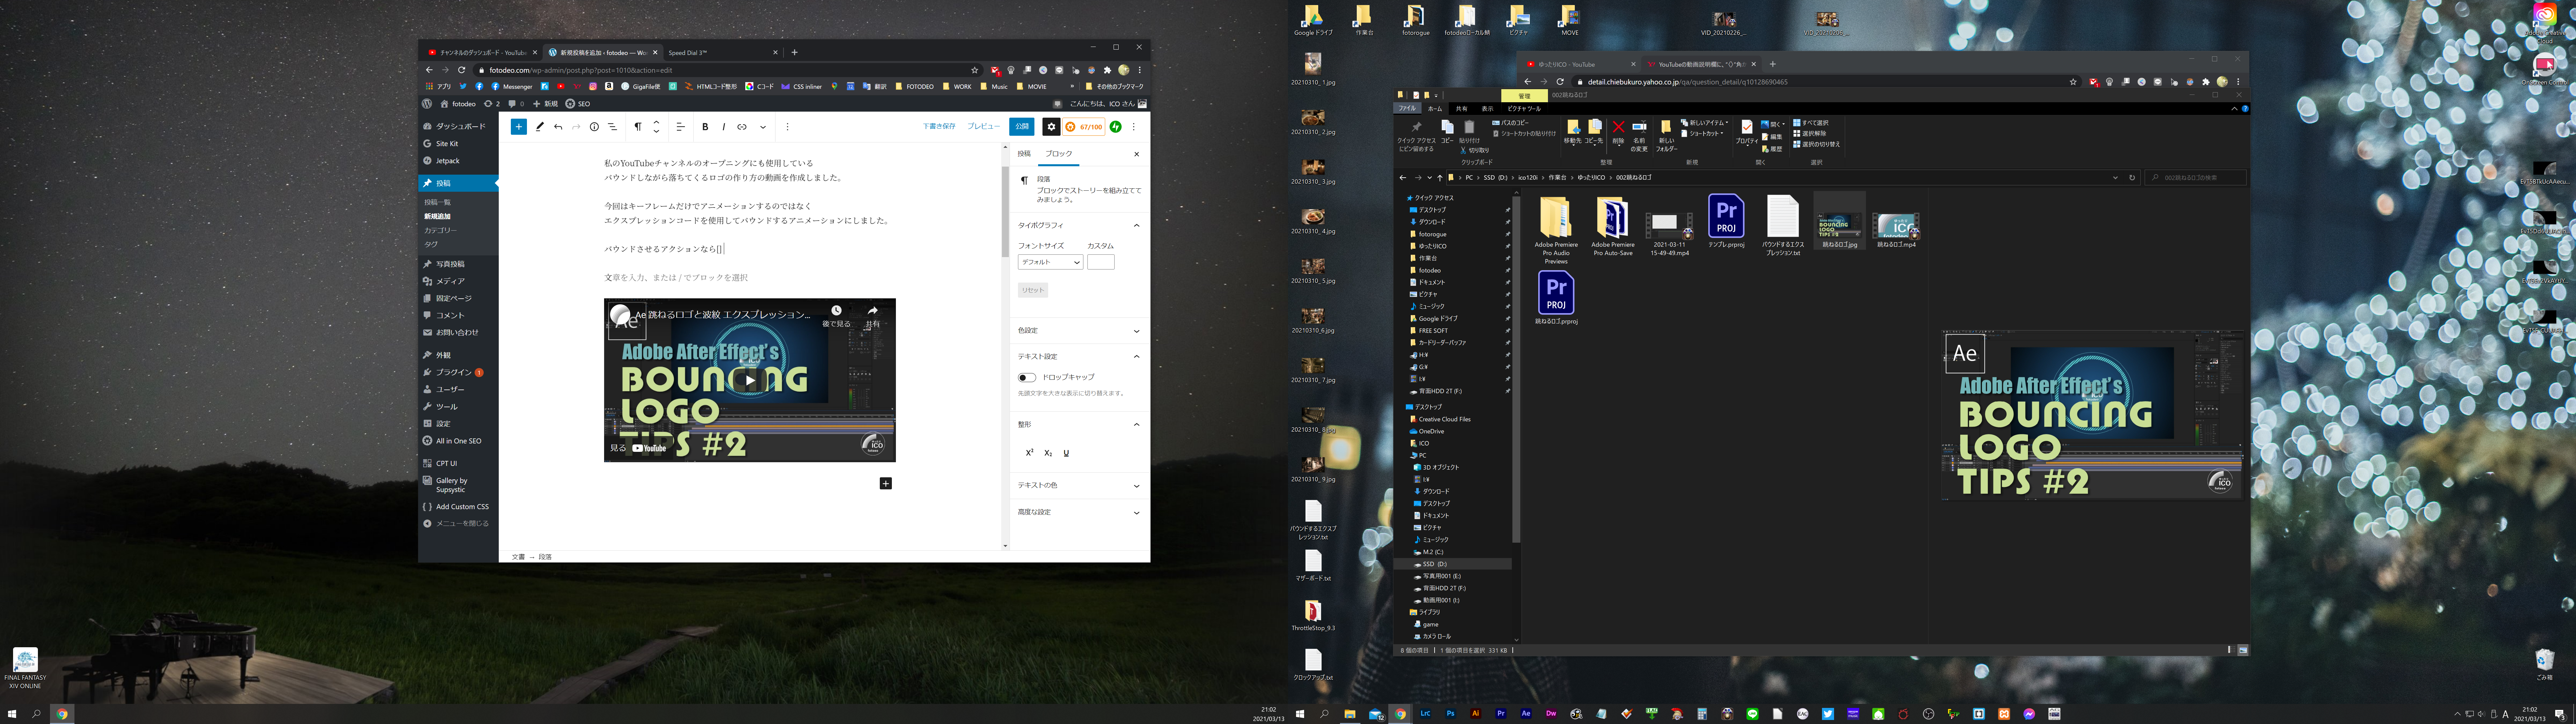Screen dimensions: 2576x724
Task: Click すべて選択 in Explorer ribbon
Action: (1811, 123)
